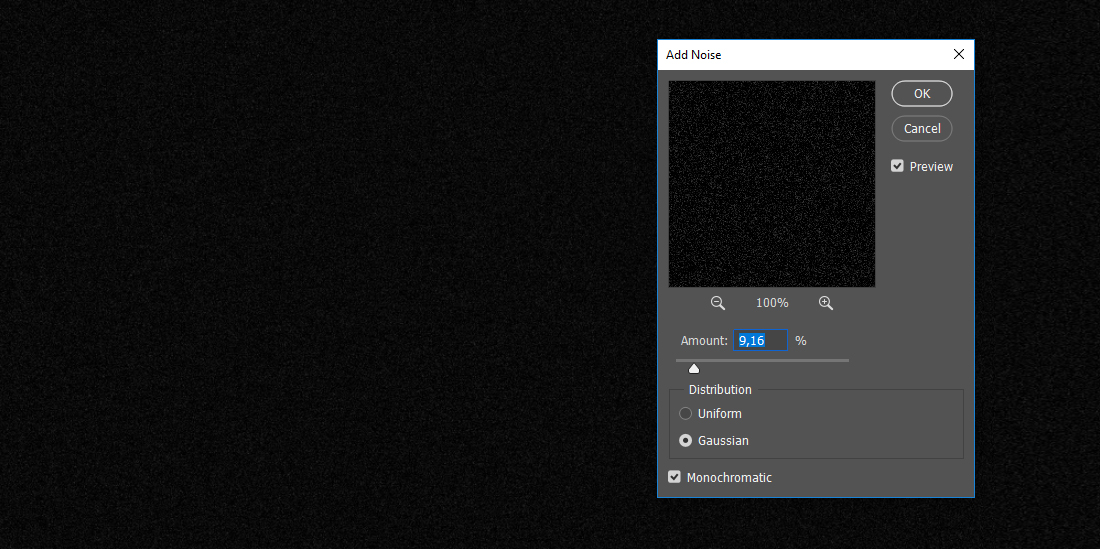Click the noise preview thumbnail
This screenshot has width=1100, height=549.
point(772,184)
